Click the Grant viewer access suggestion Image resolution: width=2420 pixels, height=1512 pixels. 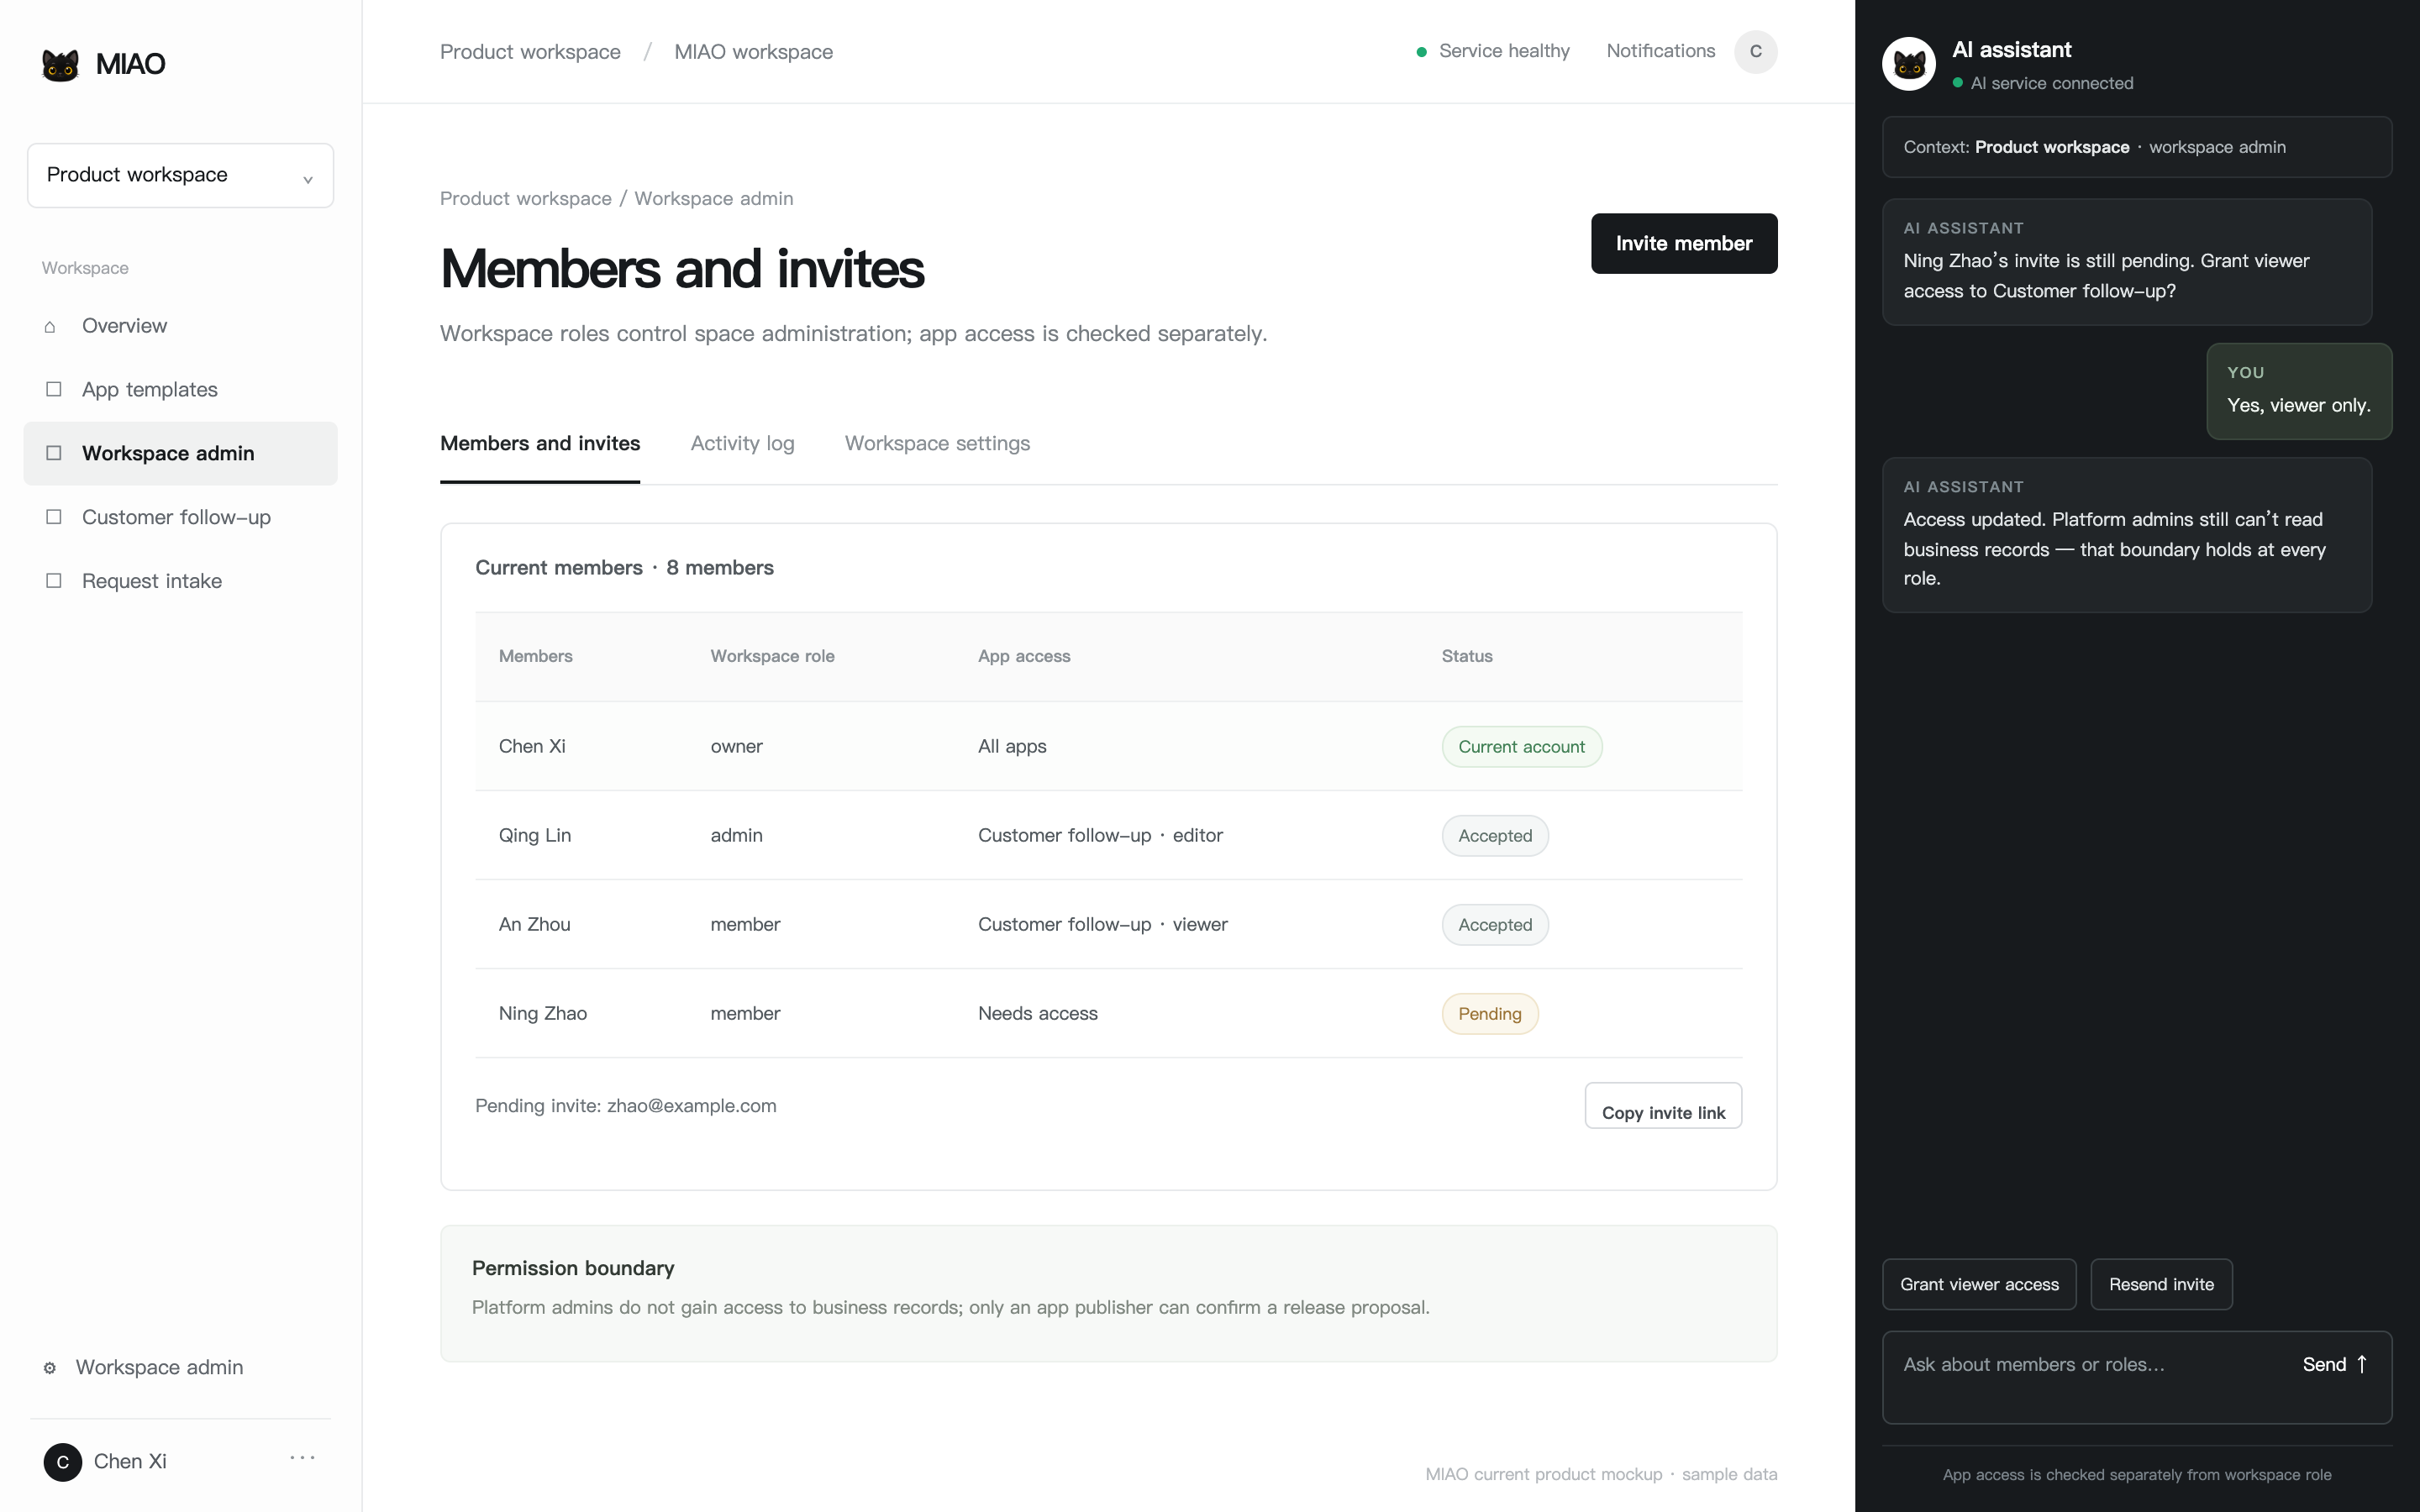coord(1979,1285)
